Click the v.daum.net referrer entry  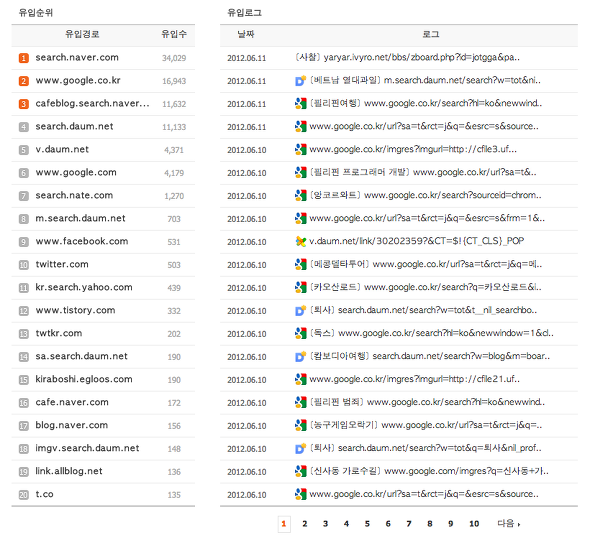[62, 149]
